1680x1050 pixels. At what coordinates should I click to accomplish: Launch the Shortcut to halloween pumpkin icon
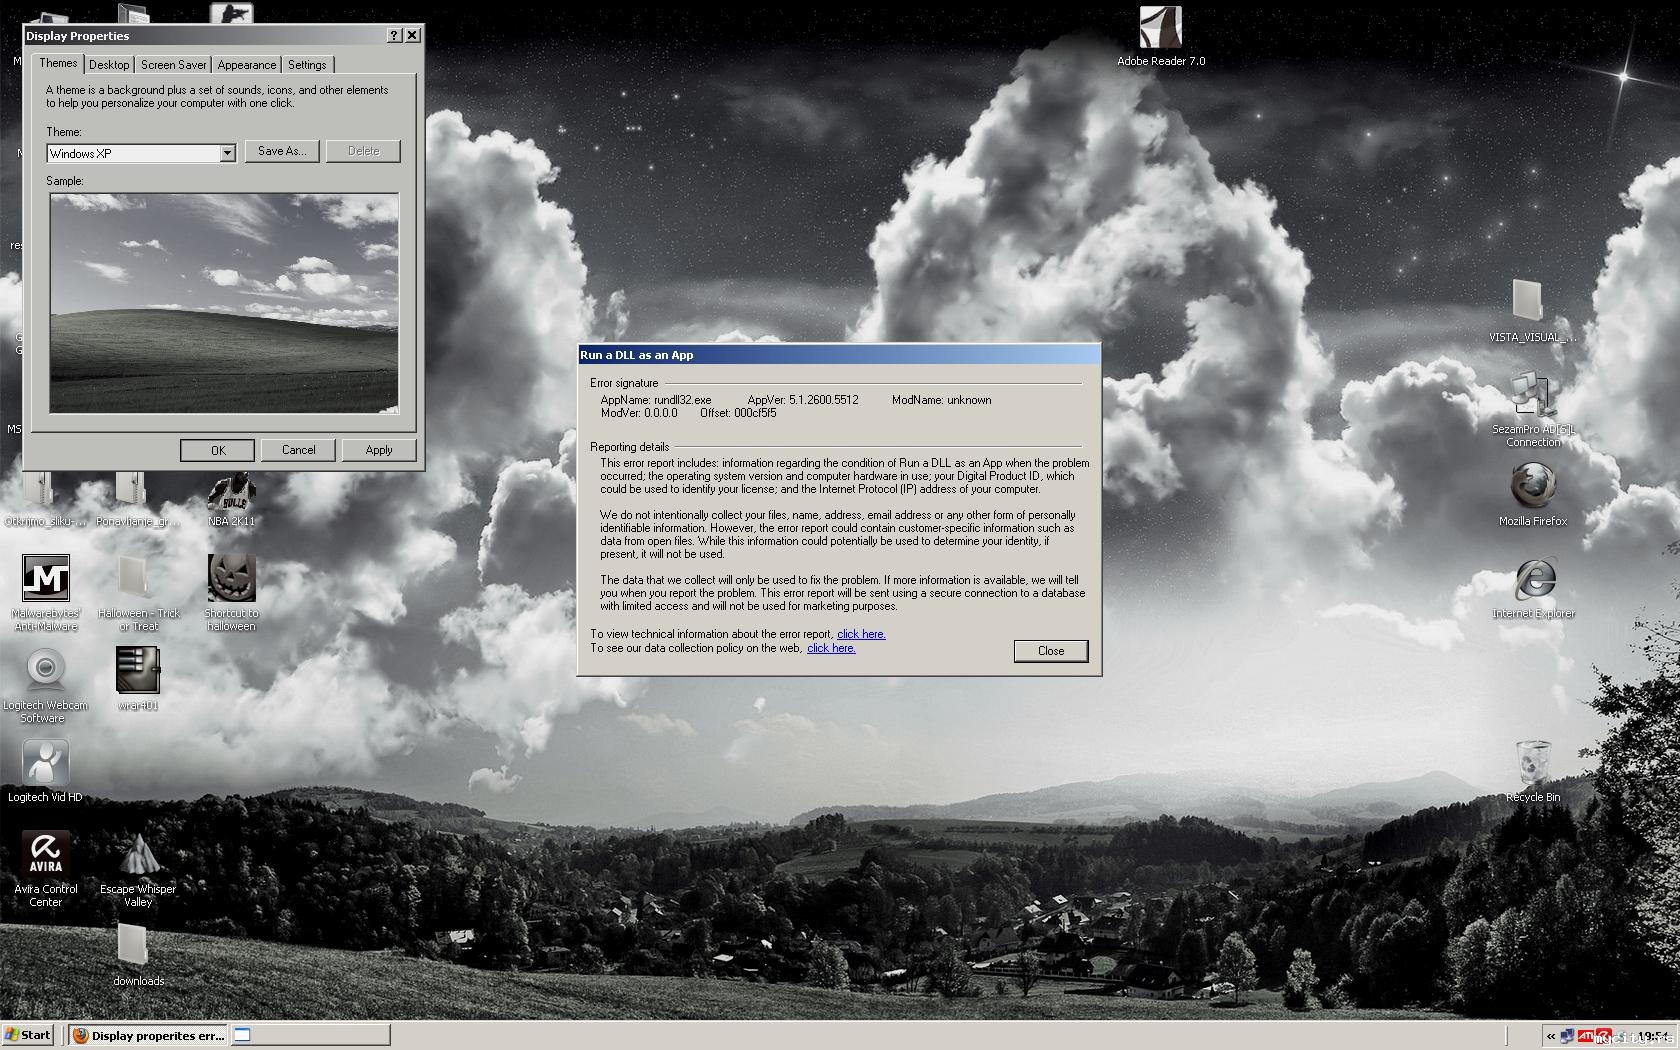231,593
